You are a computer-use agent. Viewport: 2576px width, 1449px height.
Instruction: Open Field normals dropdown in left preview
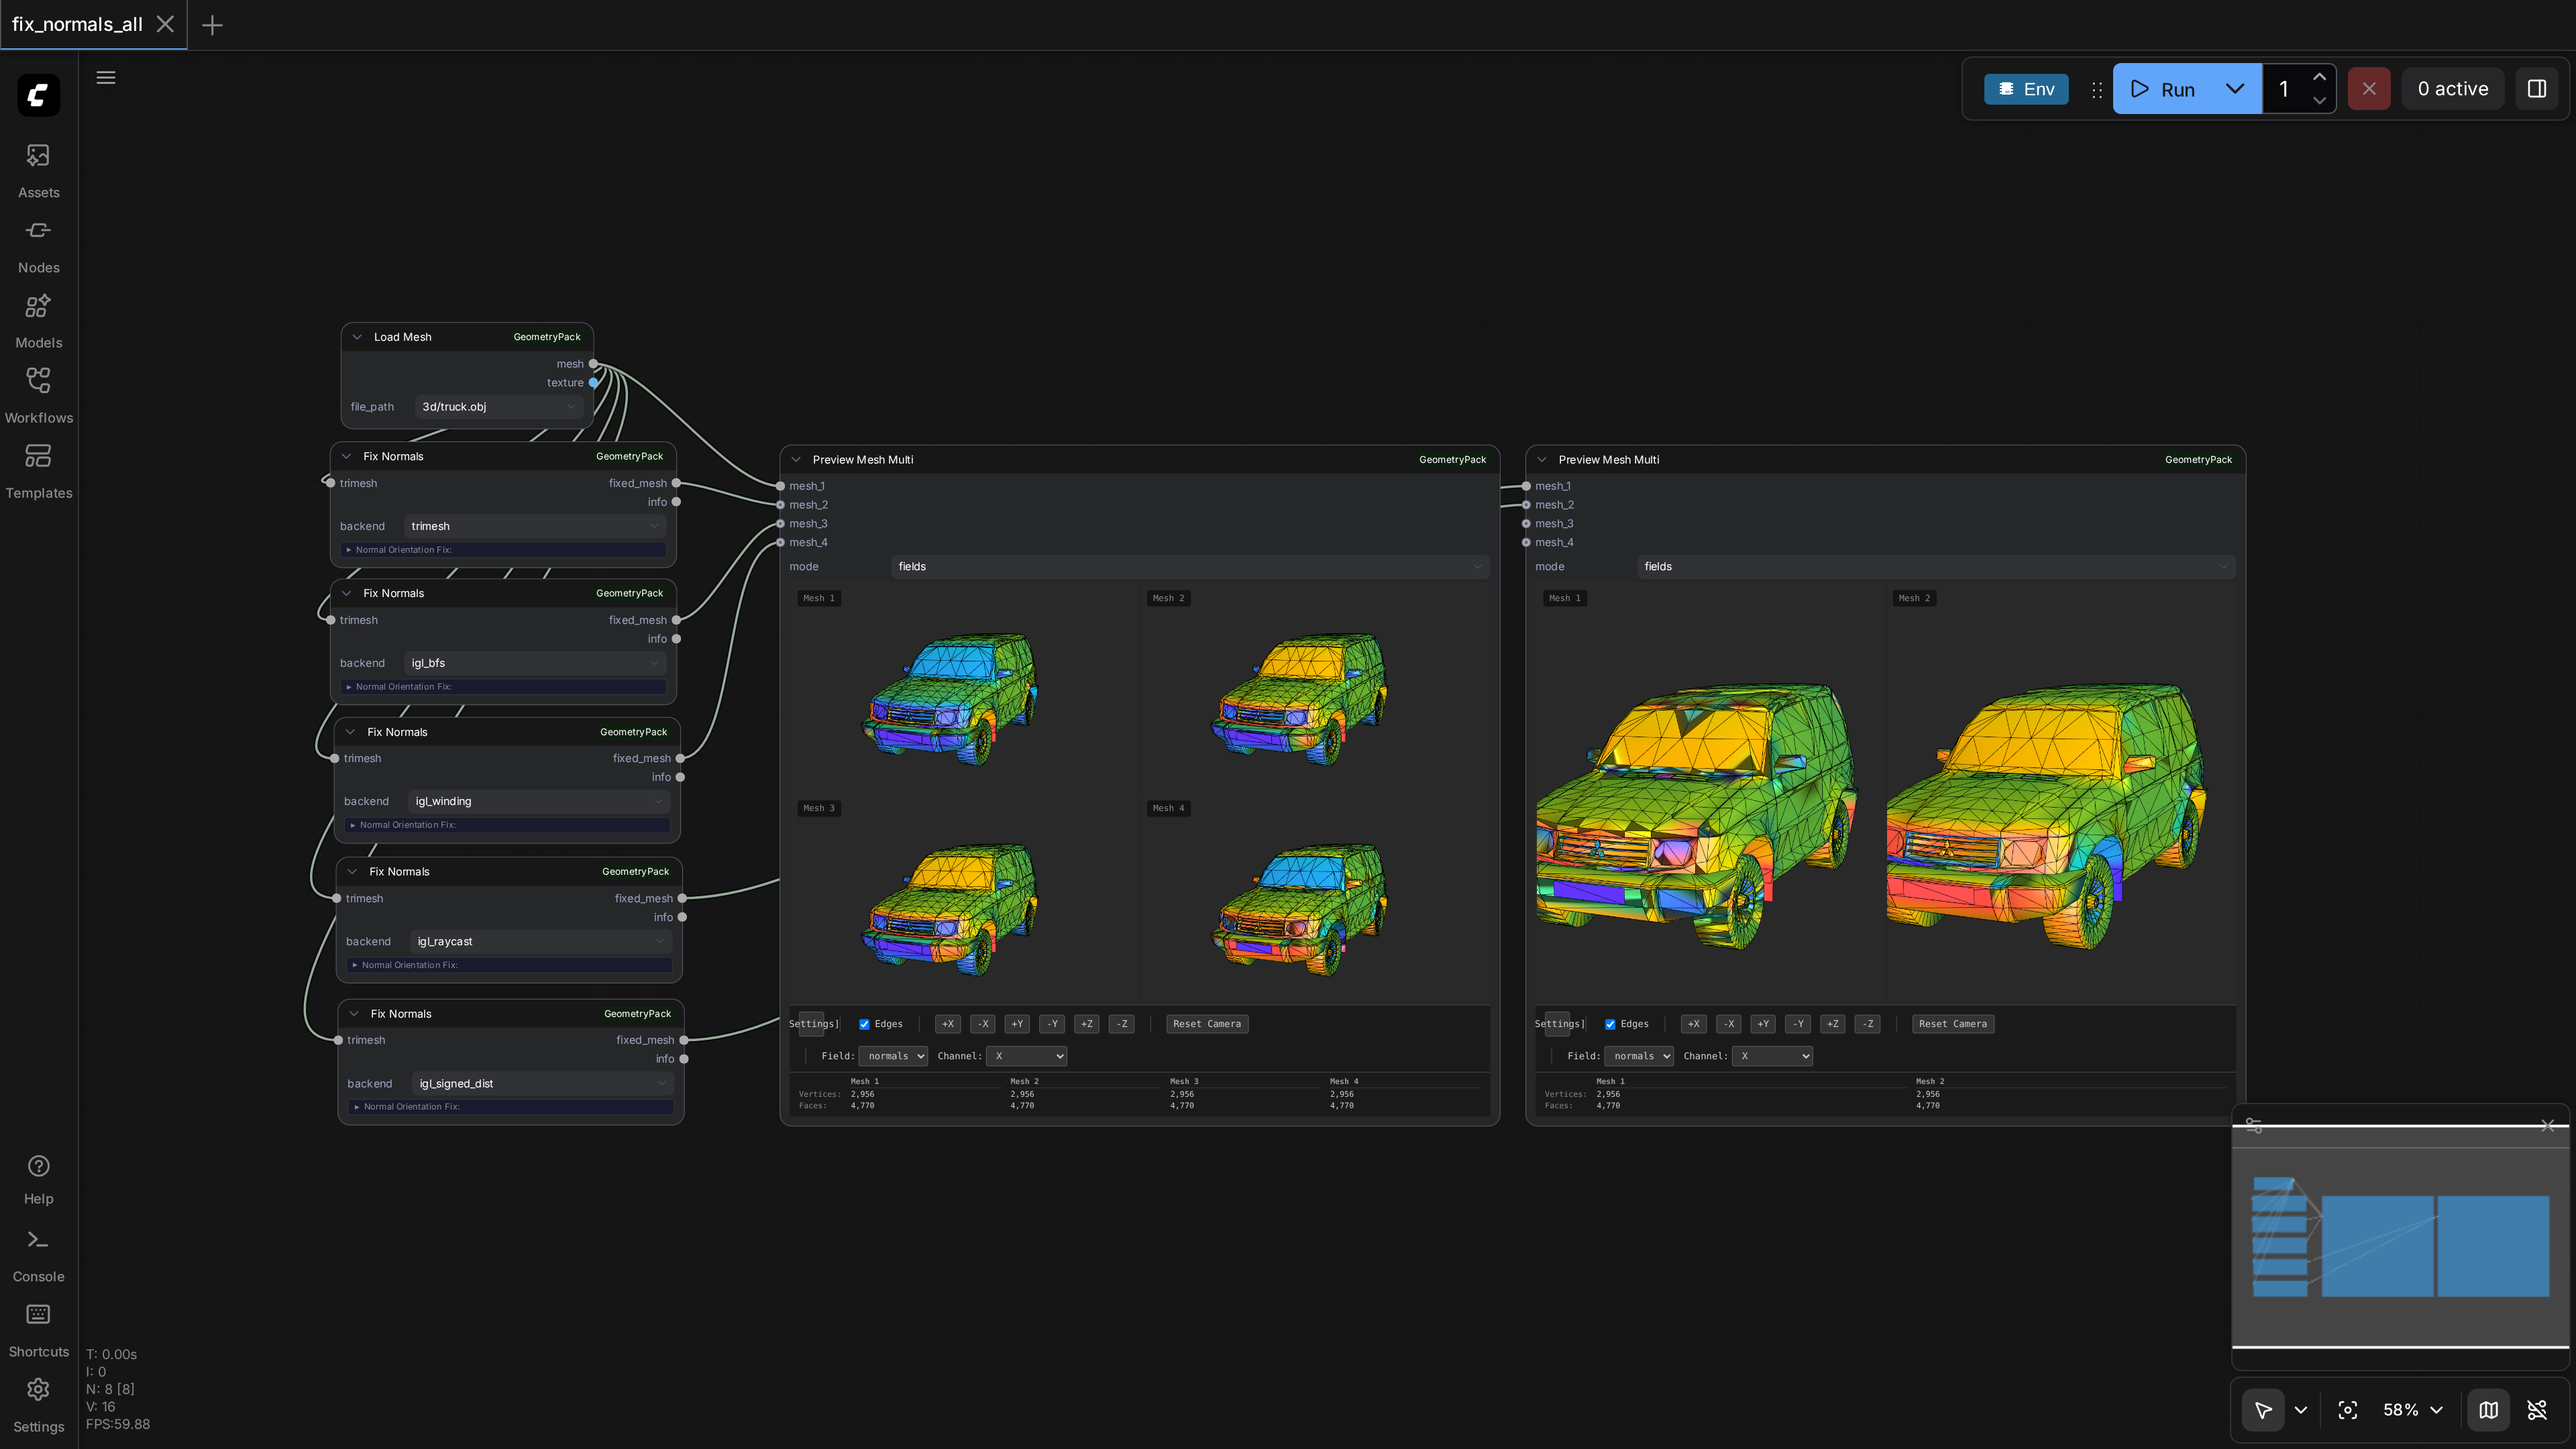893,1056
